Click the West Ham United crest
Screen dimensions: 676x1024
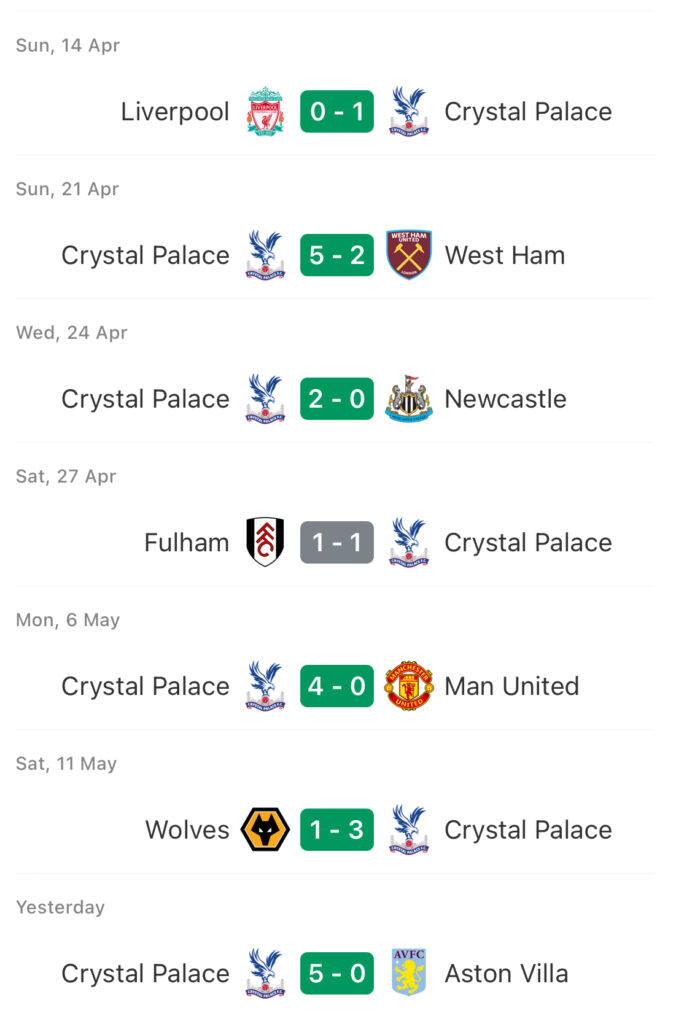(409, 255)
